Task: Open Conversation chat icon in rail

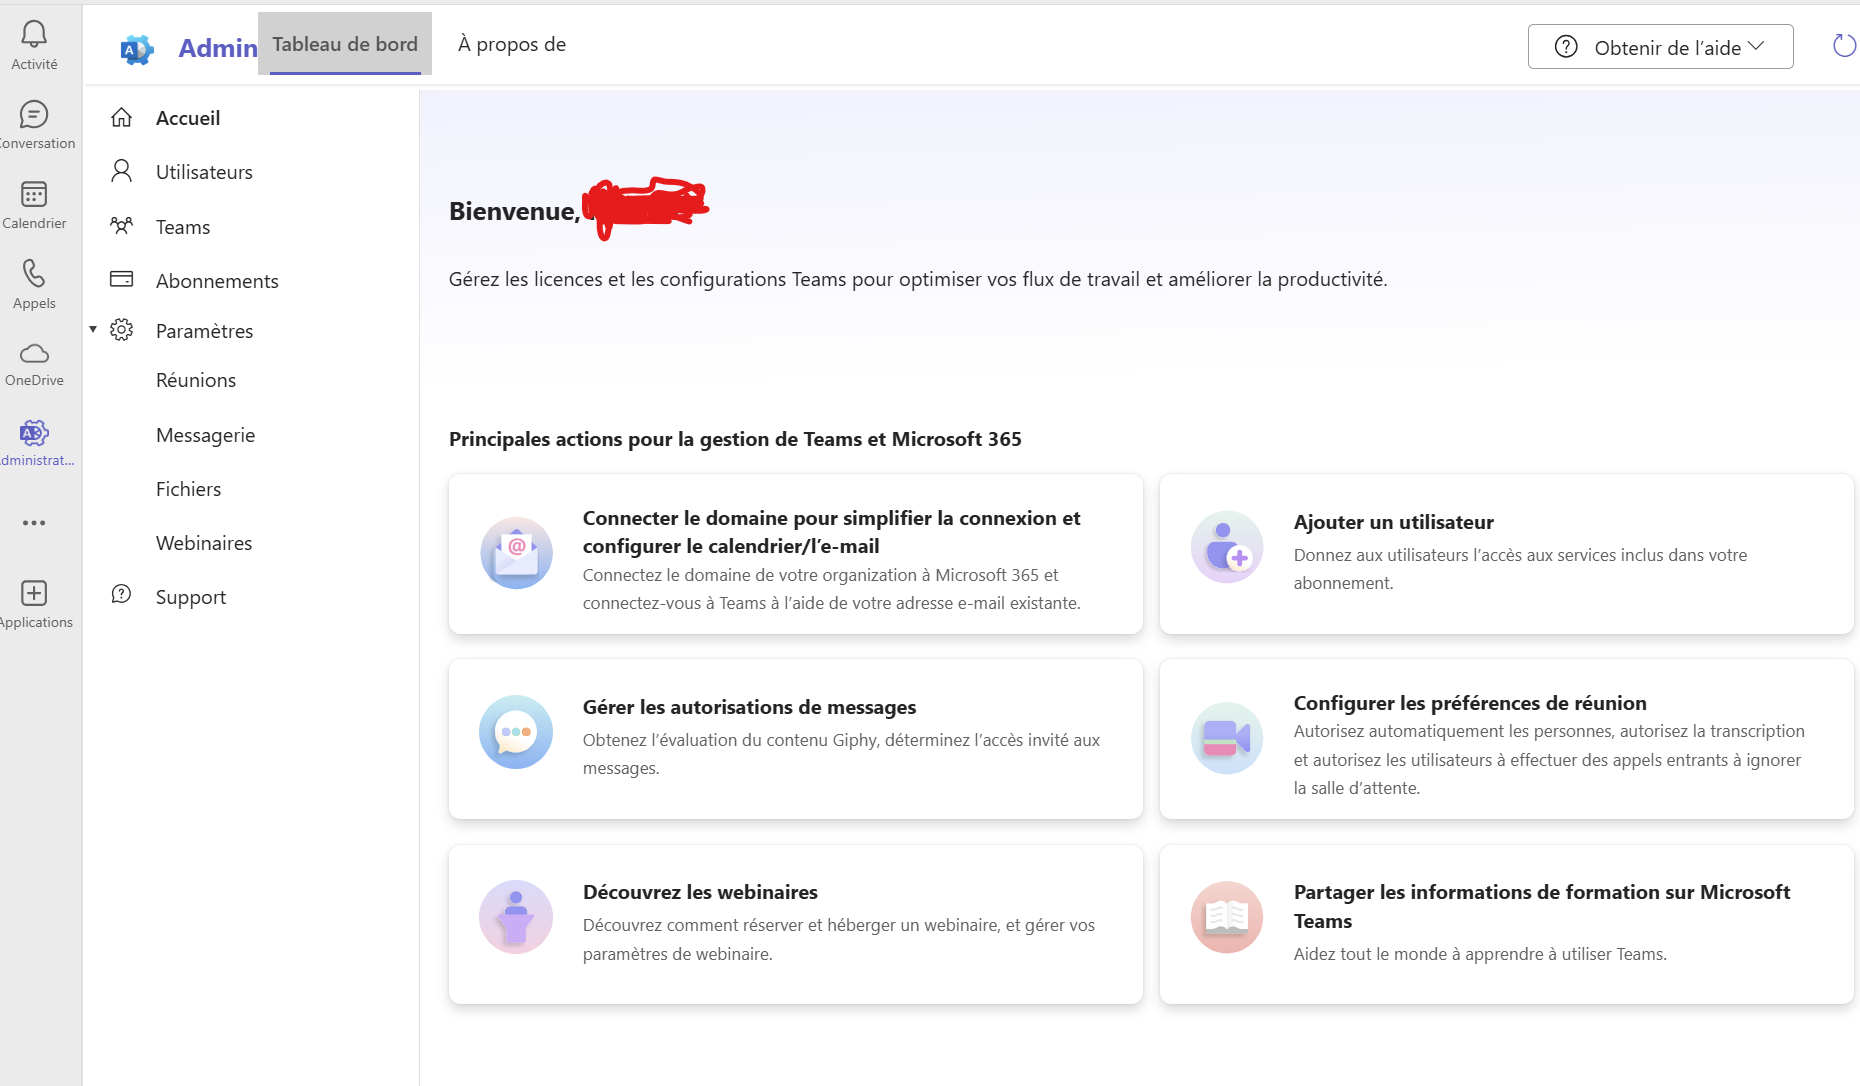Action: 34,114
